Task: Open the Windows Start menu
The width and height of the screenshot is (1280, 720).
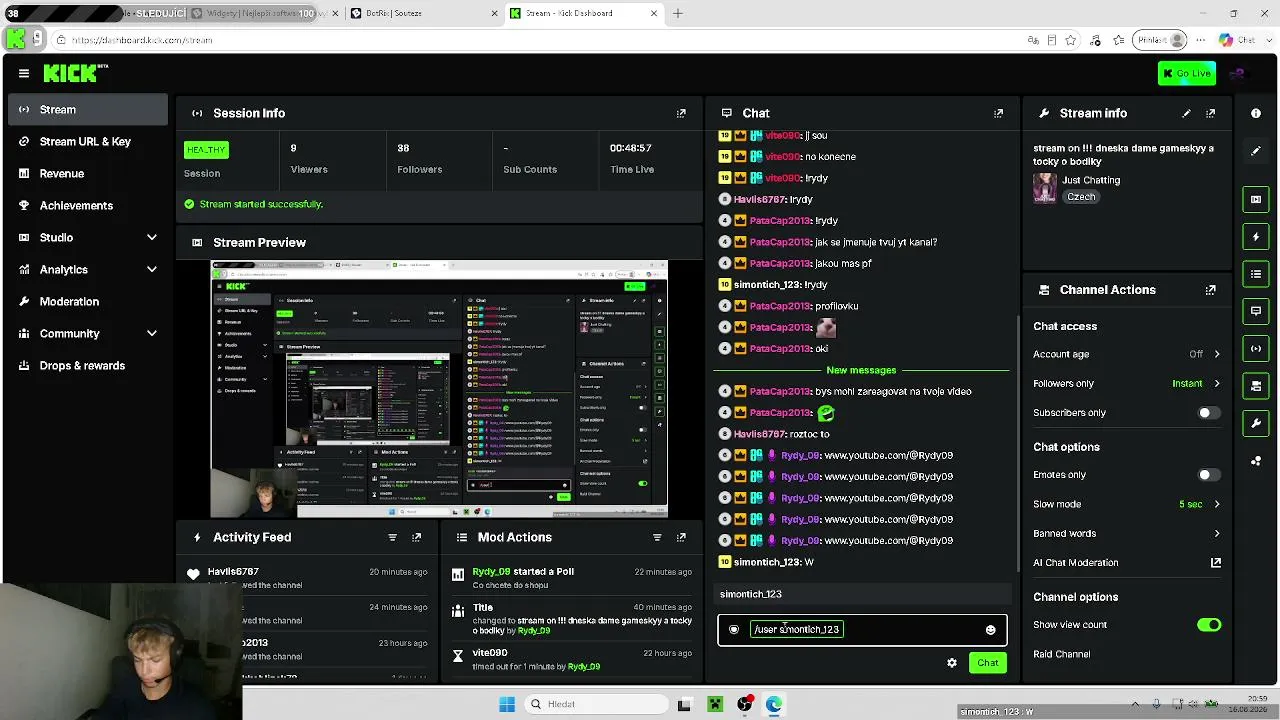Action: 507,704
